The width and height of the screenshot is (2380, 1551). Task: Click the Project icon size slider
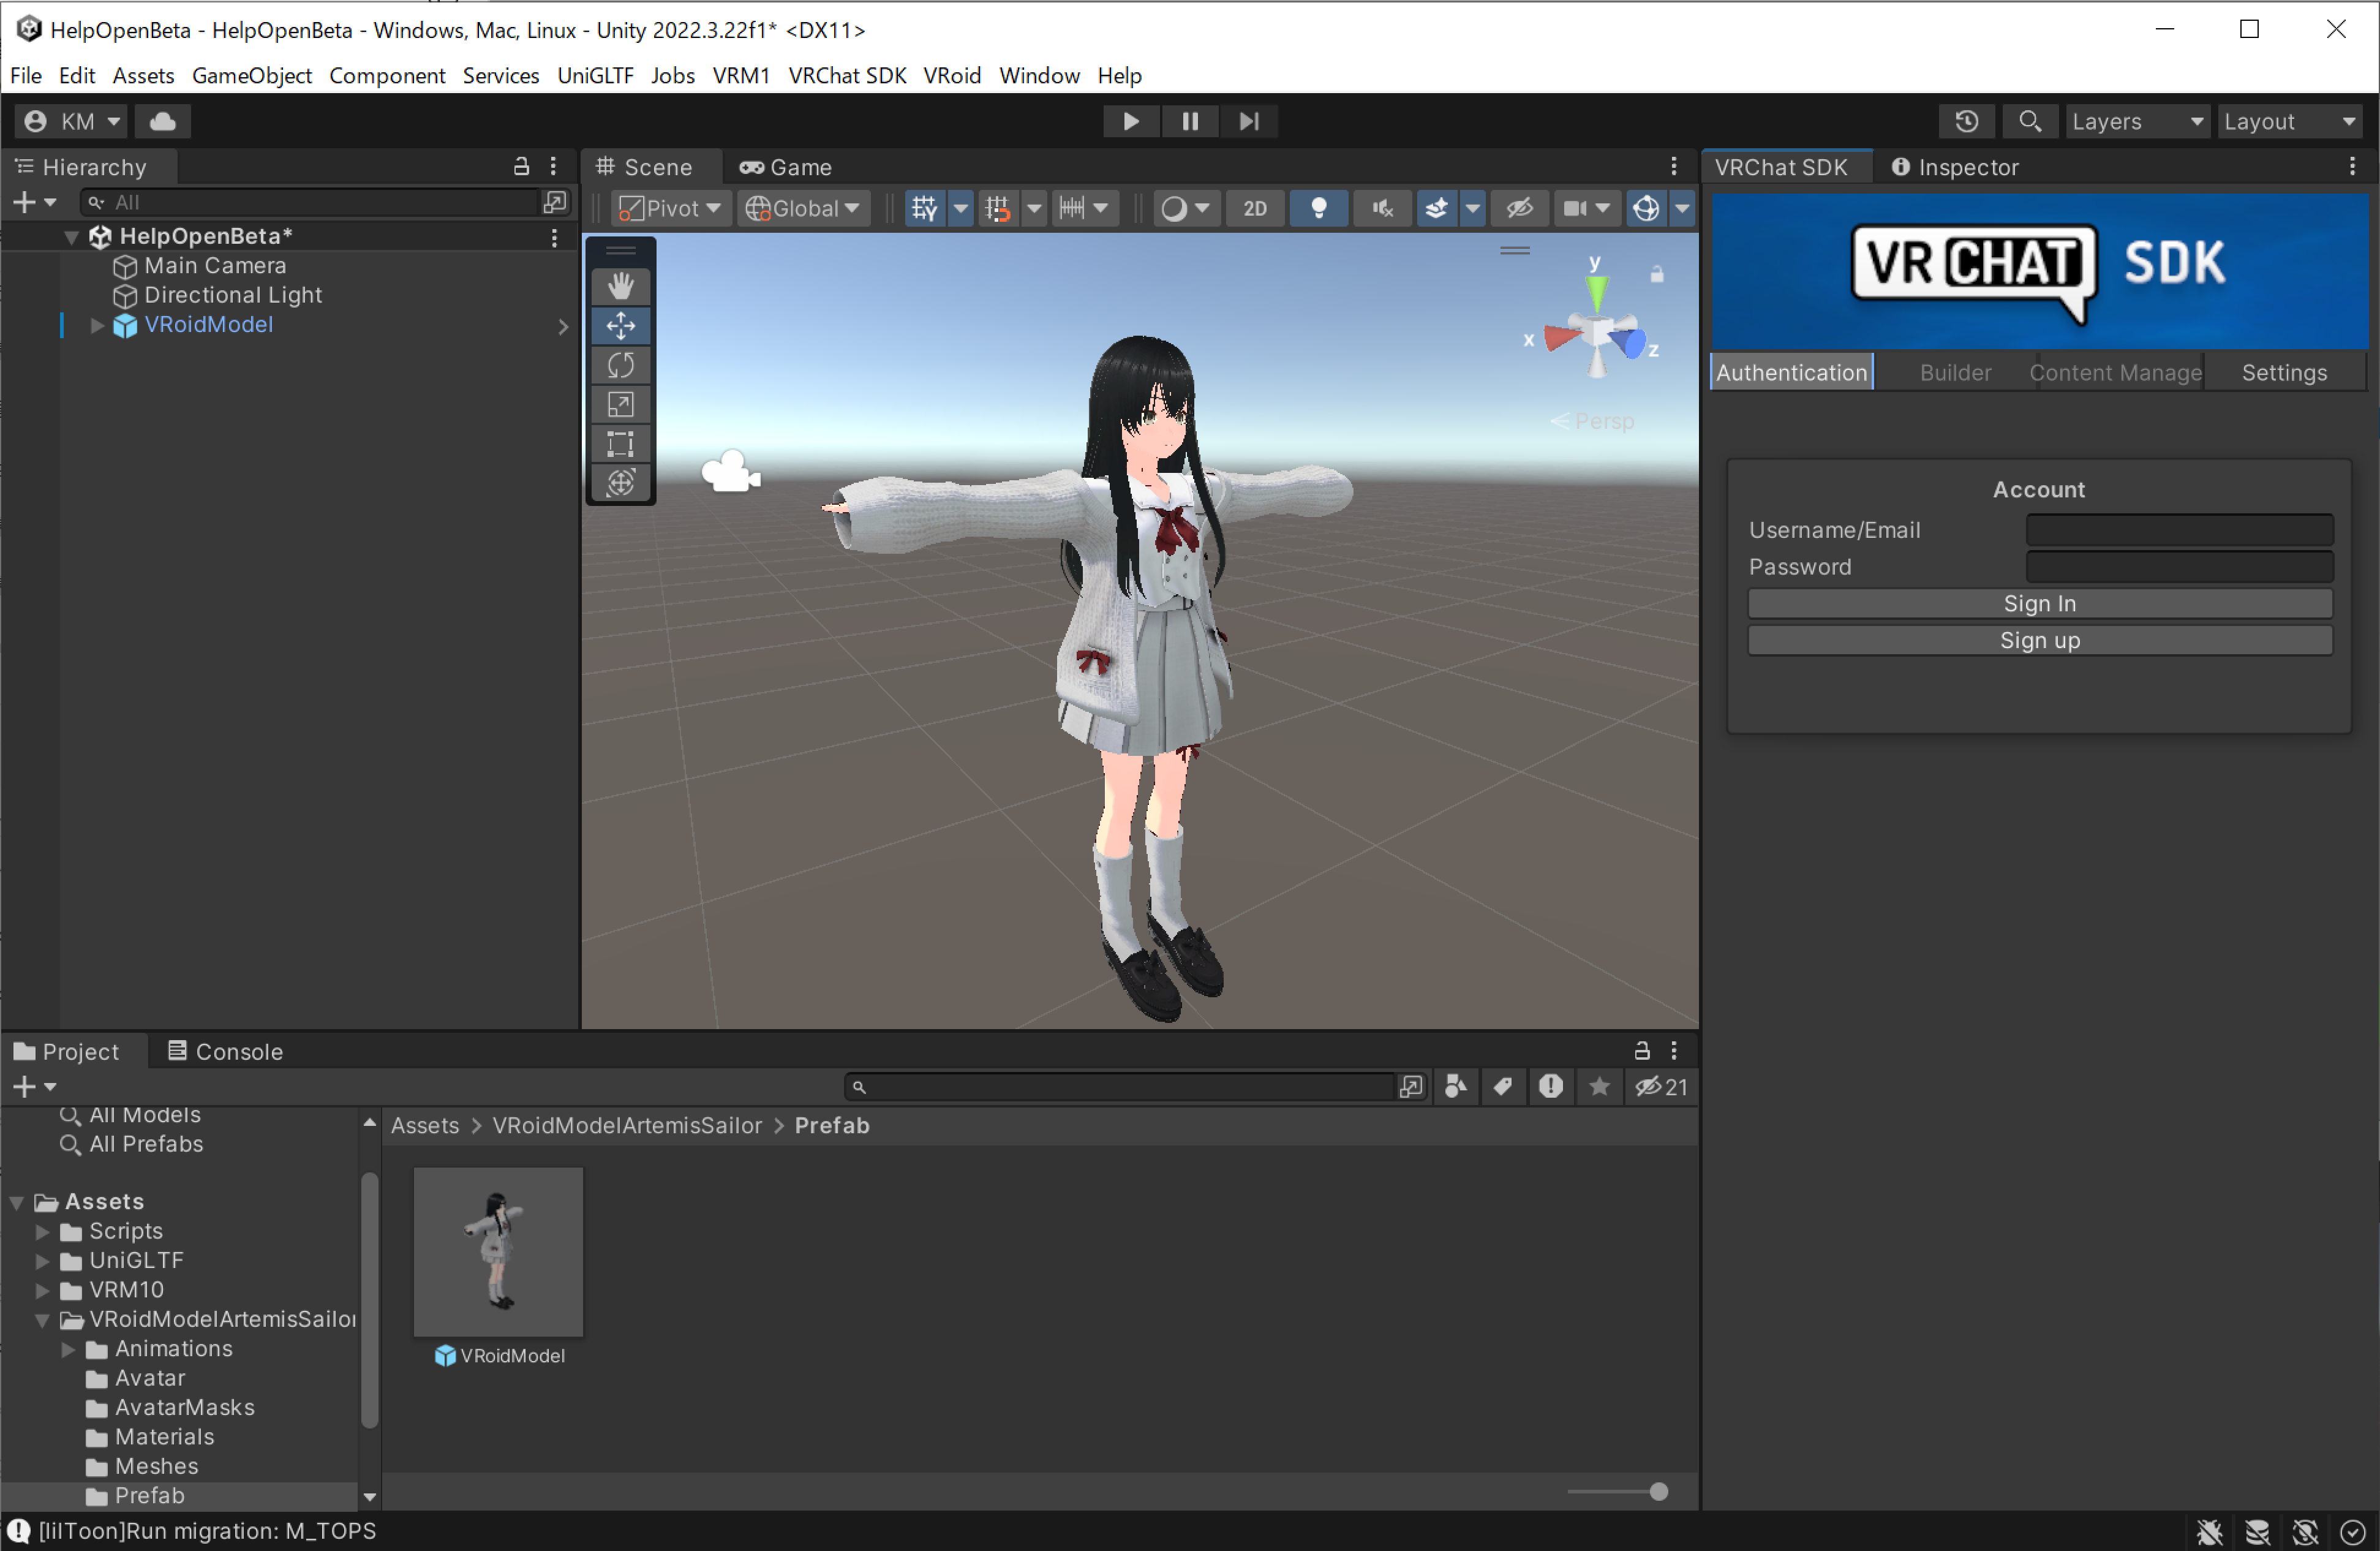click(1617, 1492)
